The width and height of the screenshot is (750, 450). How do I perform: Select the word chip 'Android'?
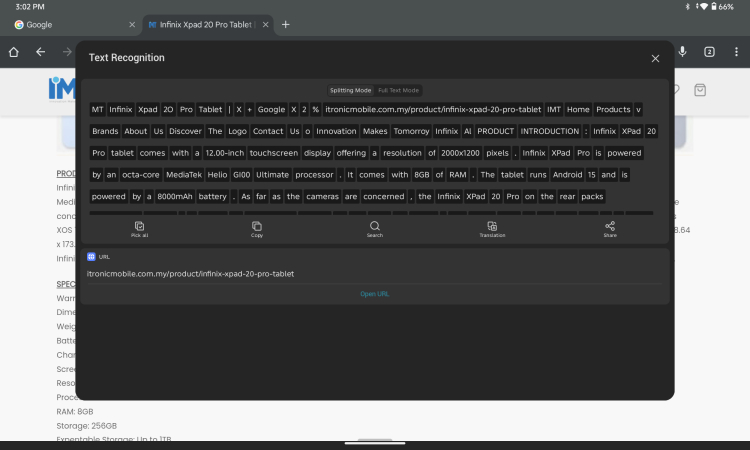click(x=567, y=175)
